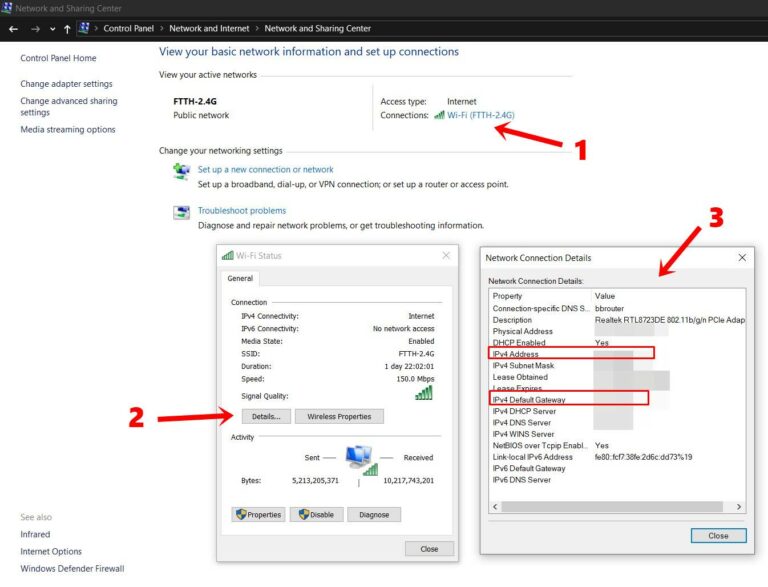Image resolution: width=768 pixels, height=587 pixels.
Task: Click the Set up new connection icon
Action: (181, 171)
